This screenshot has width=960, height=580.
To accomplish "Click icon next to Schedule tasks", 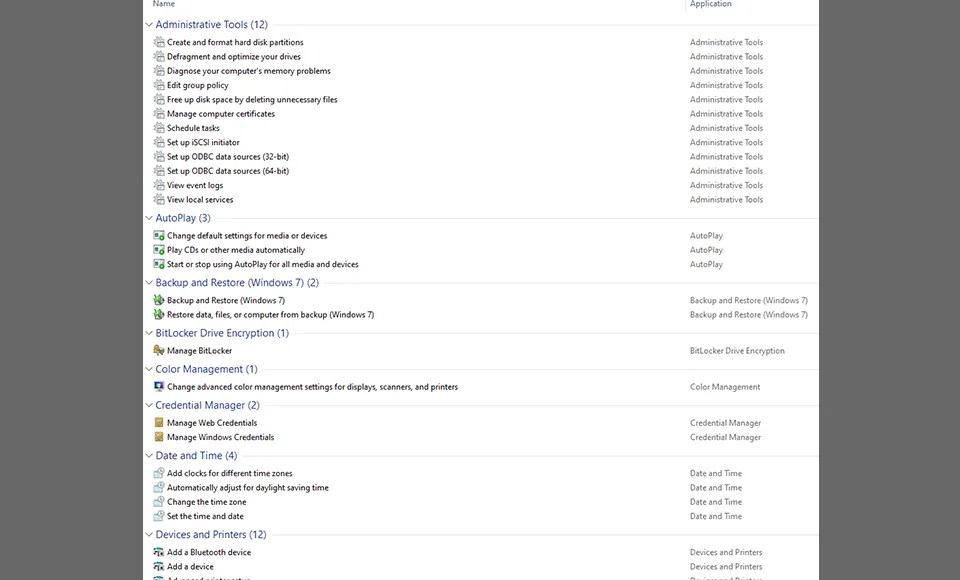I will coord(159,128).
